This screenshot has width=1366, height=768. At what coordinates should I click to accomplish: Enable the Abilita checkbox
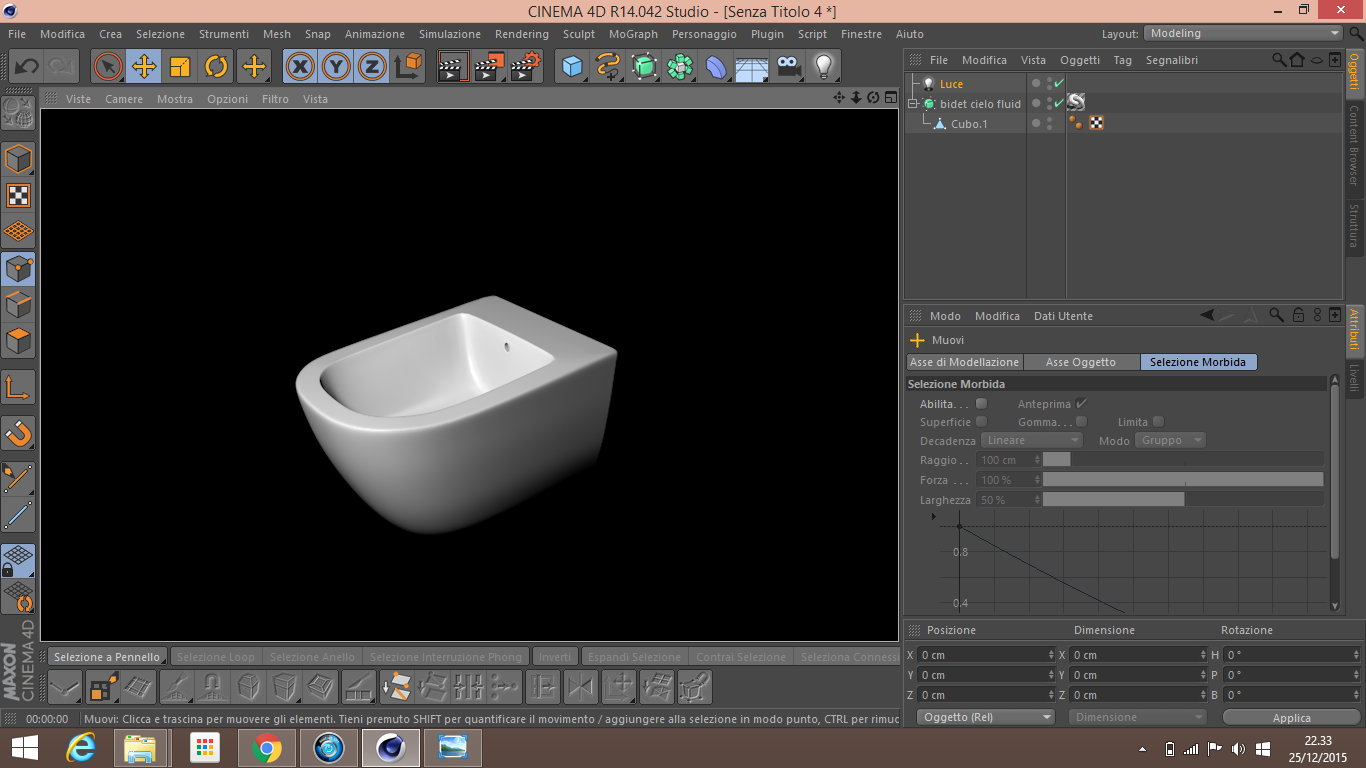pos(981,404)
